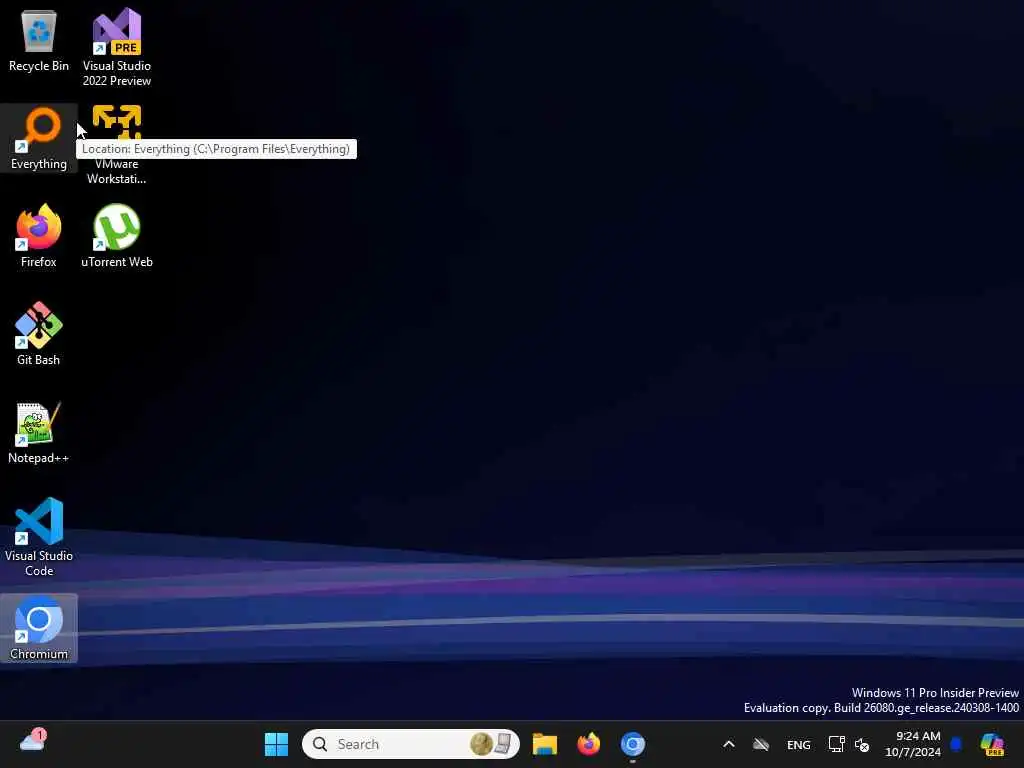Open File Explorer from the taskbar
This screenshot has width=1024, height=768.
click(545, 744)
